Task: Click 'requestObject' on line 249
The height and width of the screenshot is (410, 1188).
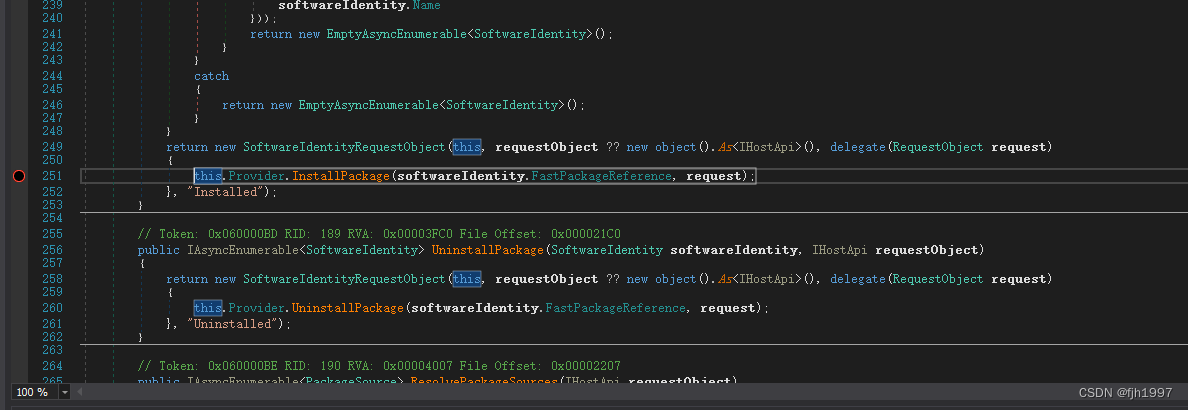Action: 546,147
